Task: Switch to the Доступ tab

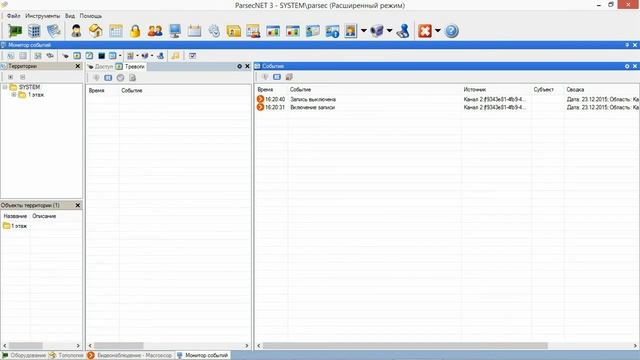Action: tap(100, 67)
